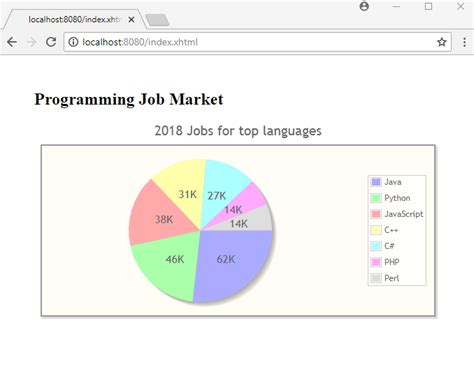The height and width of the screenshot is (378, 474).
Task: Click the Java legend color swatch
Action: click(376, 182)
